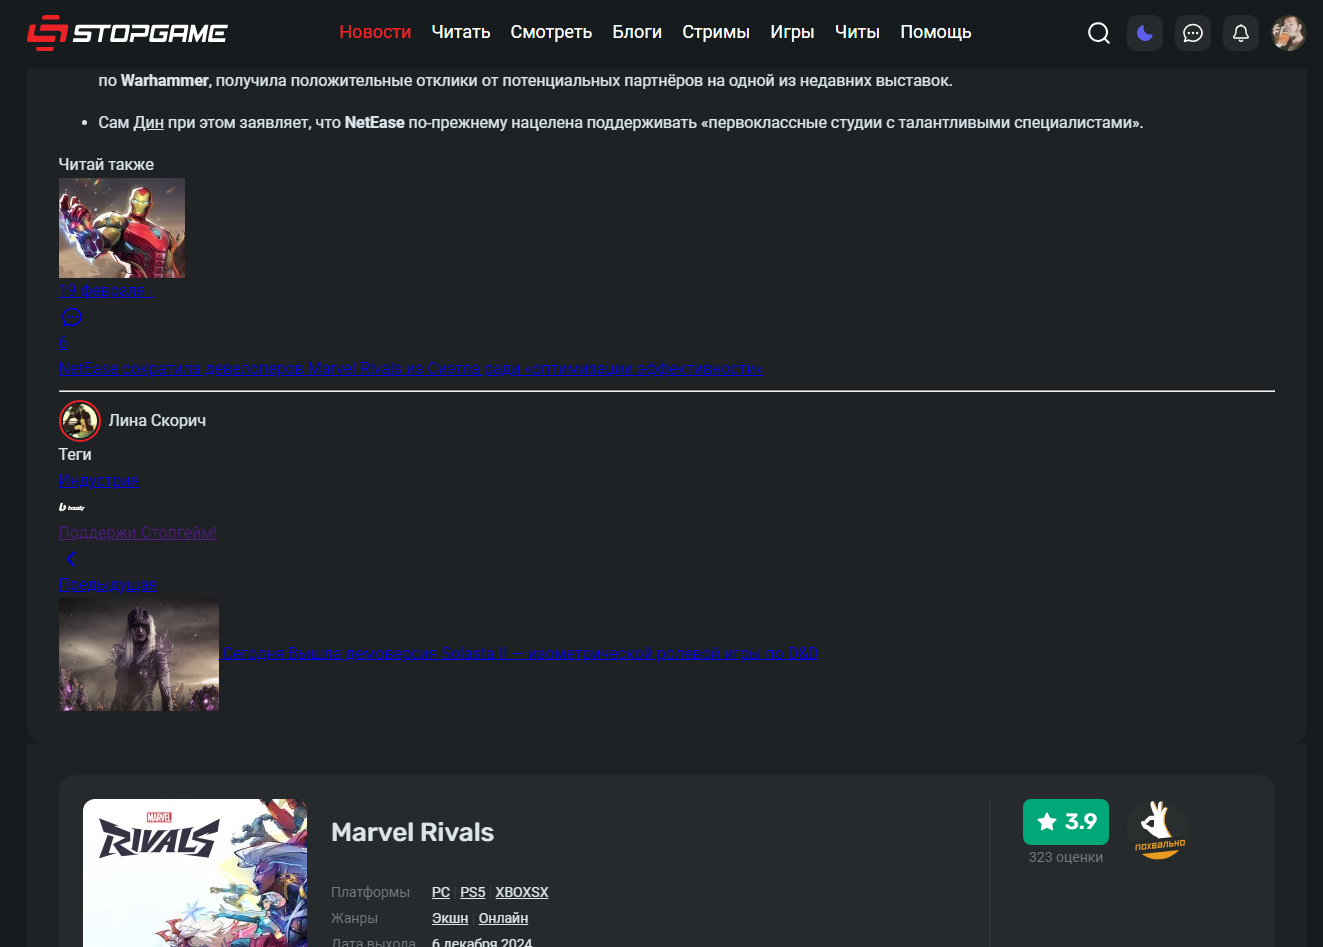Open notifications bell icon
Viewport: 1323px width, 947px height.
1241,33
